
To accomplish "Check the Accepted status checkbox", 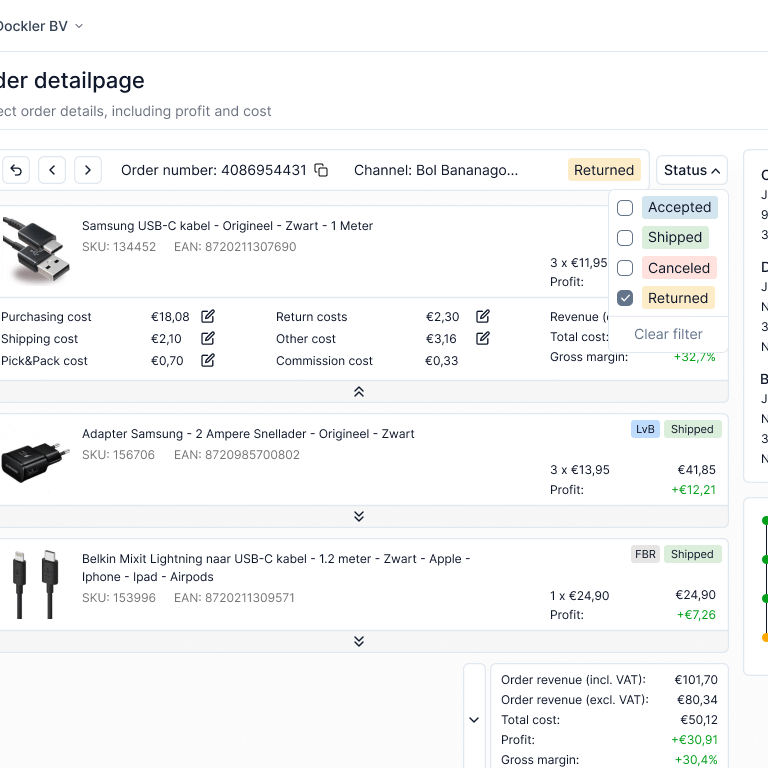I will [625, 208].
